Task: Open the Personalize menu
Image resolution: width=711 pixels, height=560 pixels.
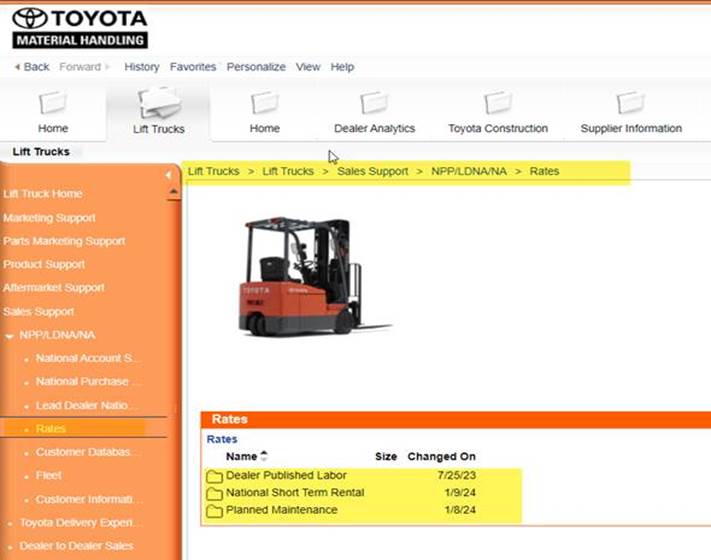Action: click(x=256, y=67)
